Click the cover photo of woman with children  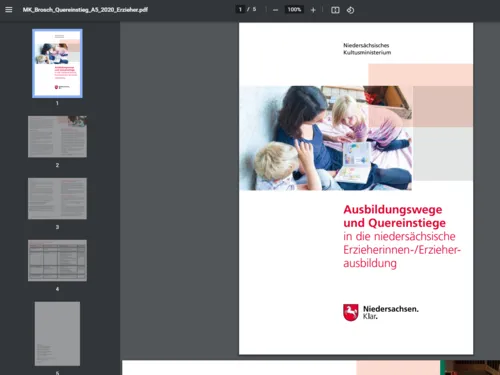point(325,138)
